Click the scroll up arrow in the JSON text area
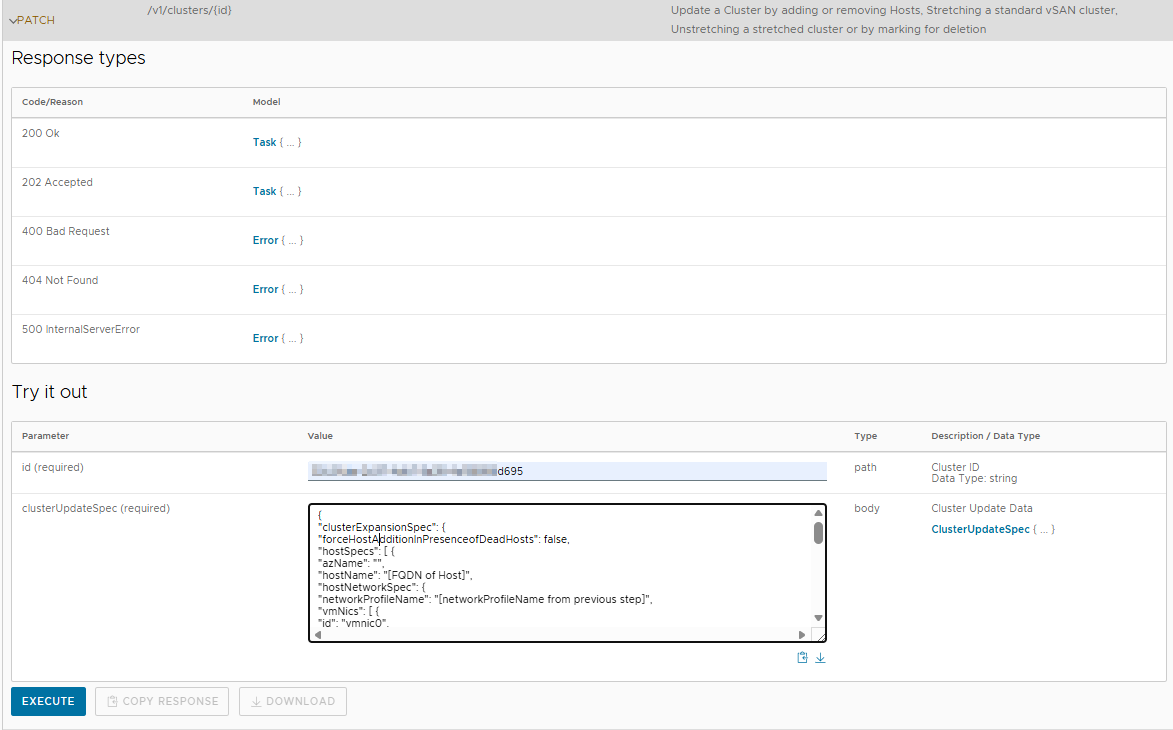 [x=818, y=514]
